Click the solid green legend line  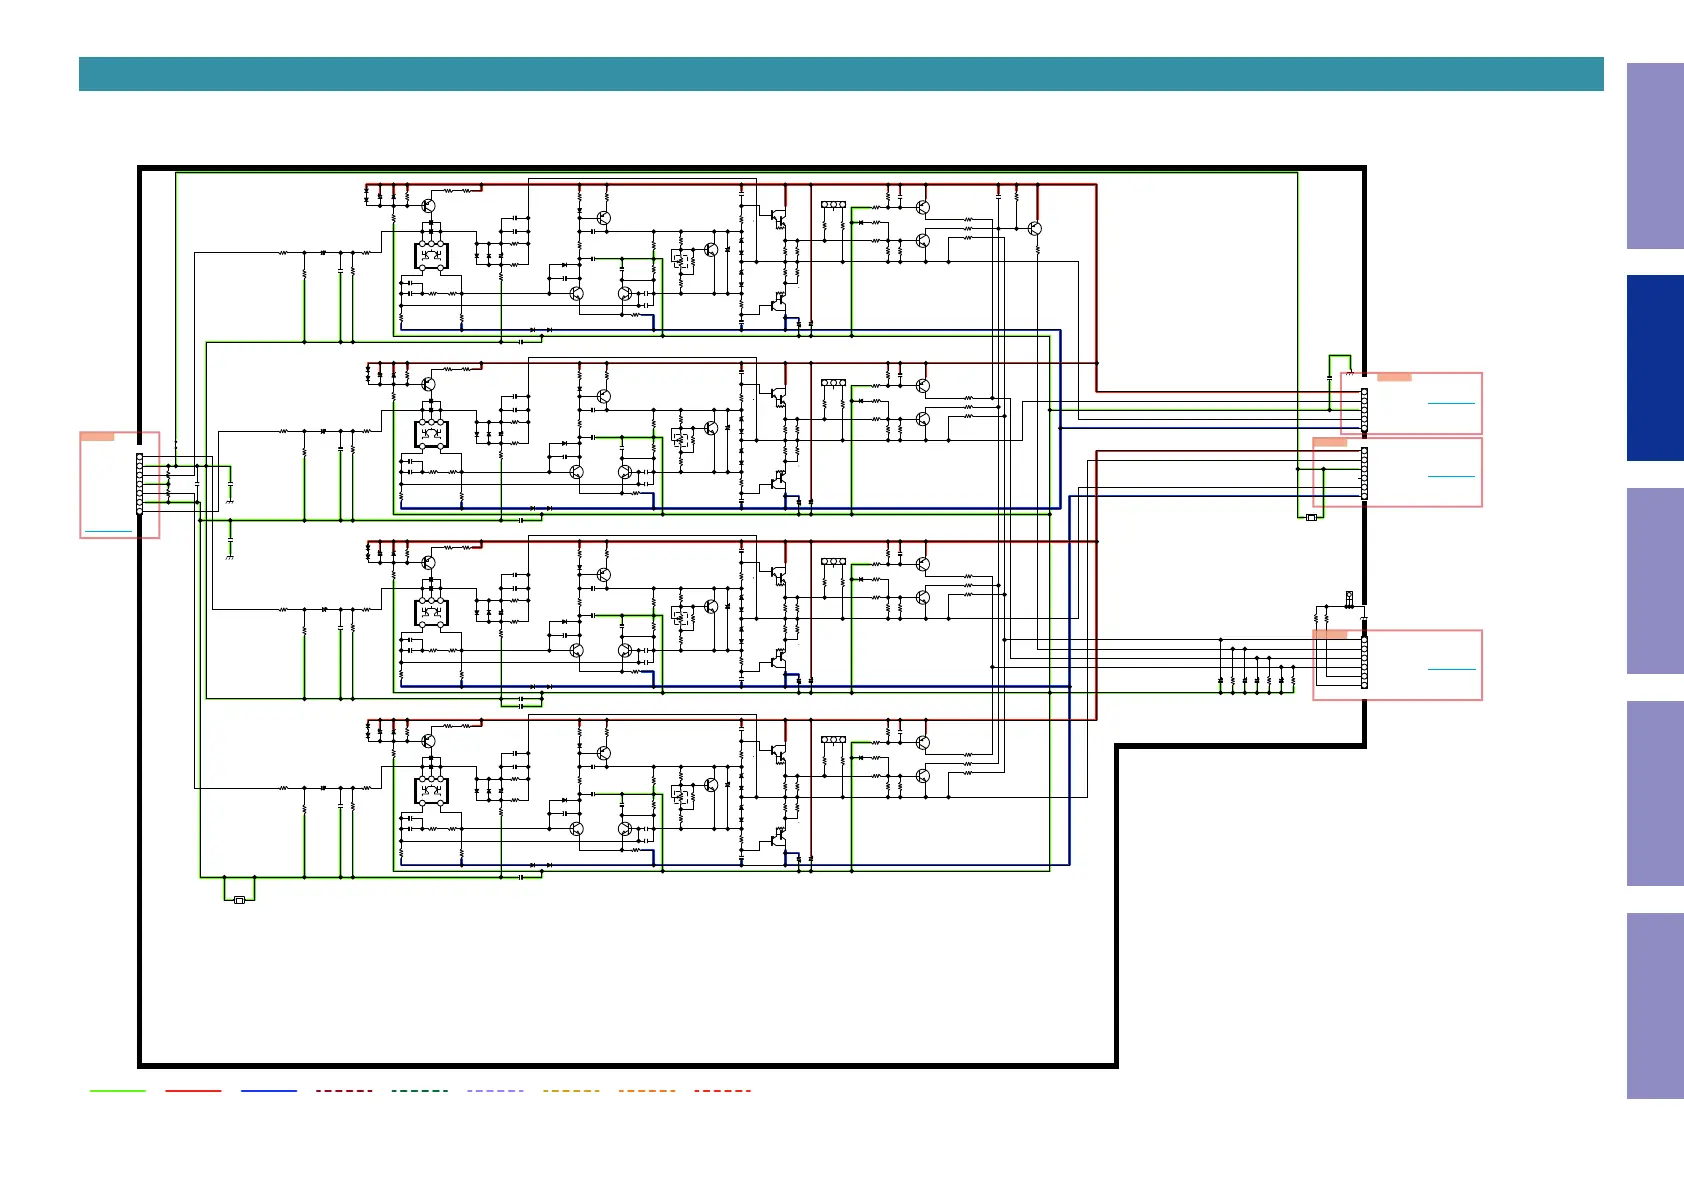coord(118,1090)
